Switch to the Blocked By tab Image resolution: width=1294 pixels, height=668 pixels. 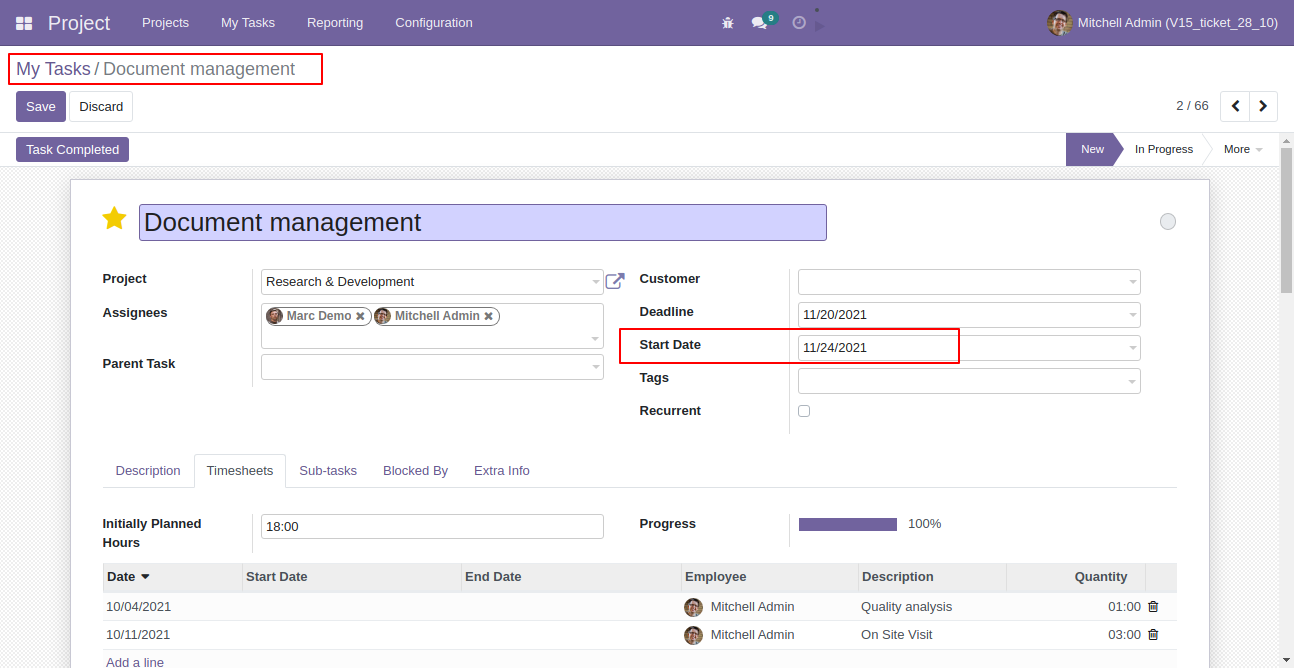point(415,471)
